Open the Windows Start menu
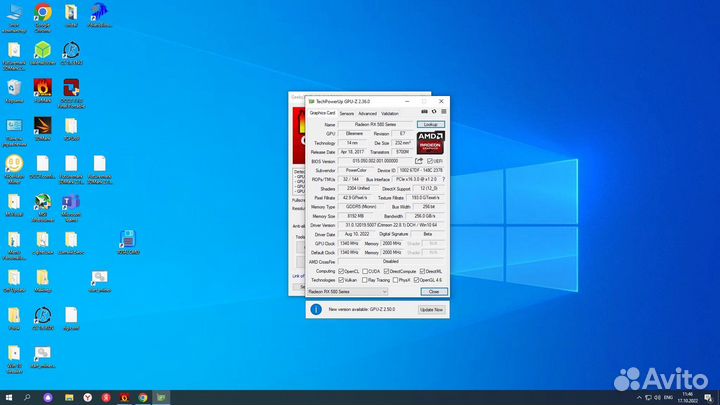 pyautogui.click(x=9, y=398)
